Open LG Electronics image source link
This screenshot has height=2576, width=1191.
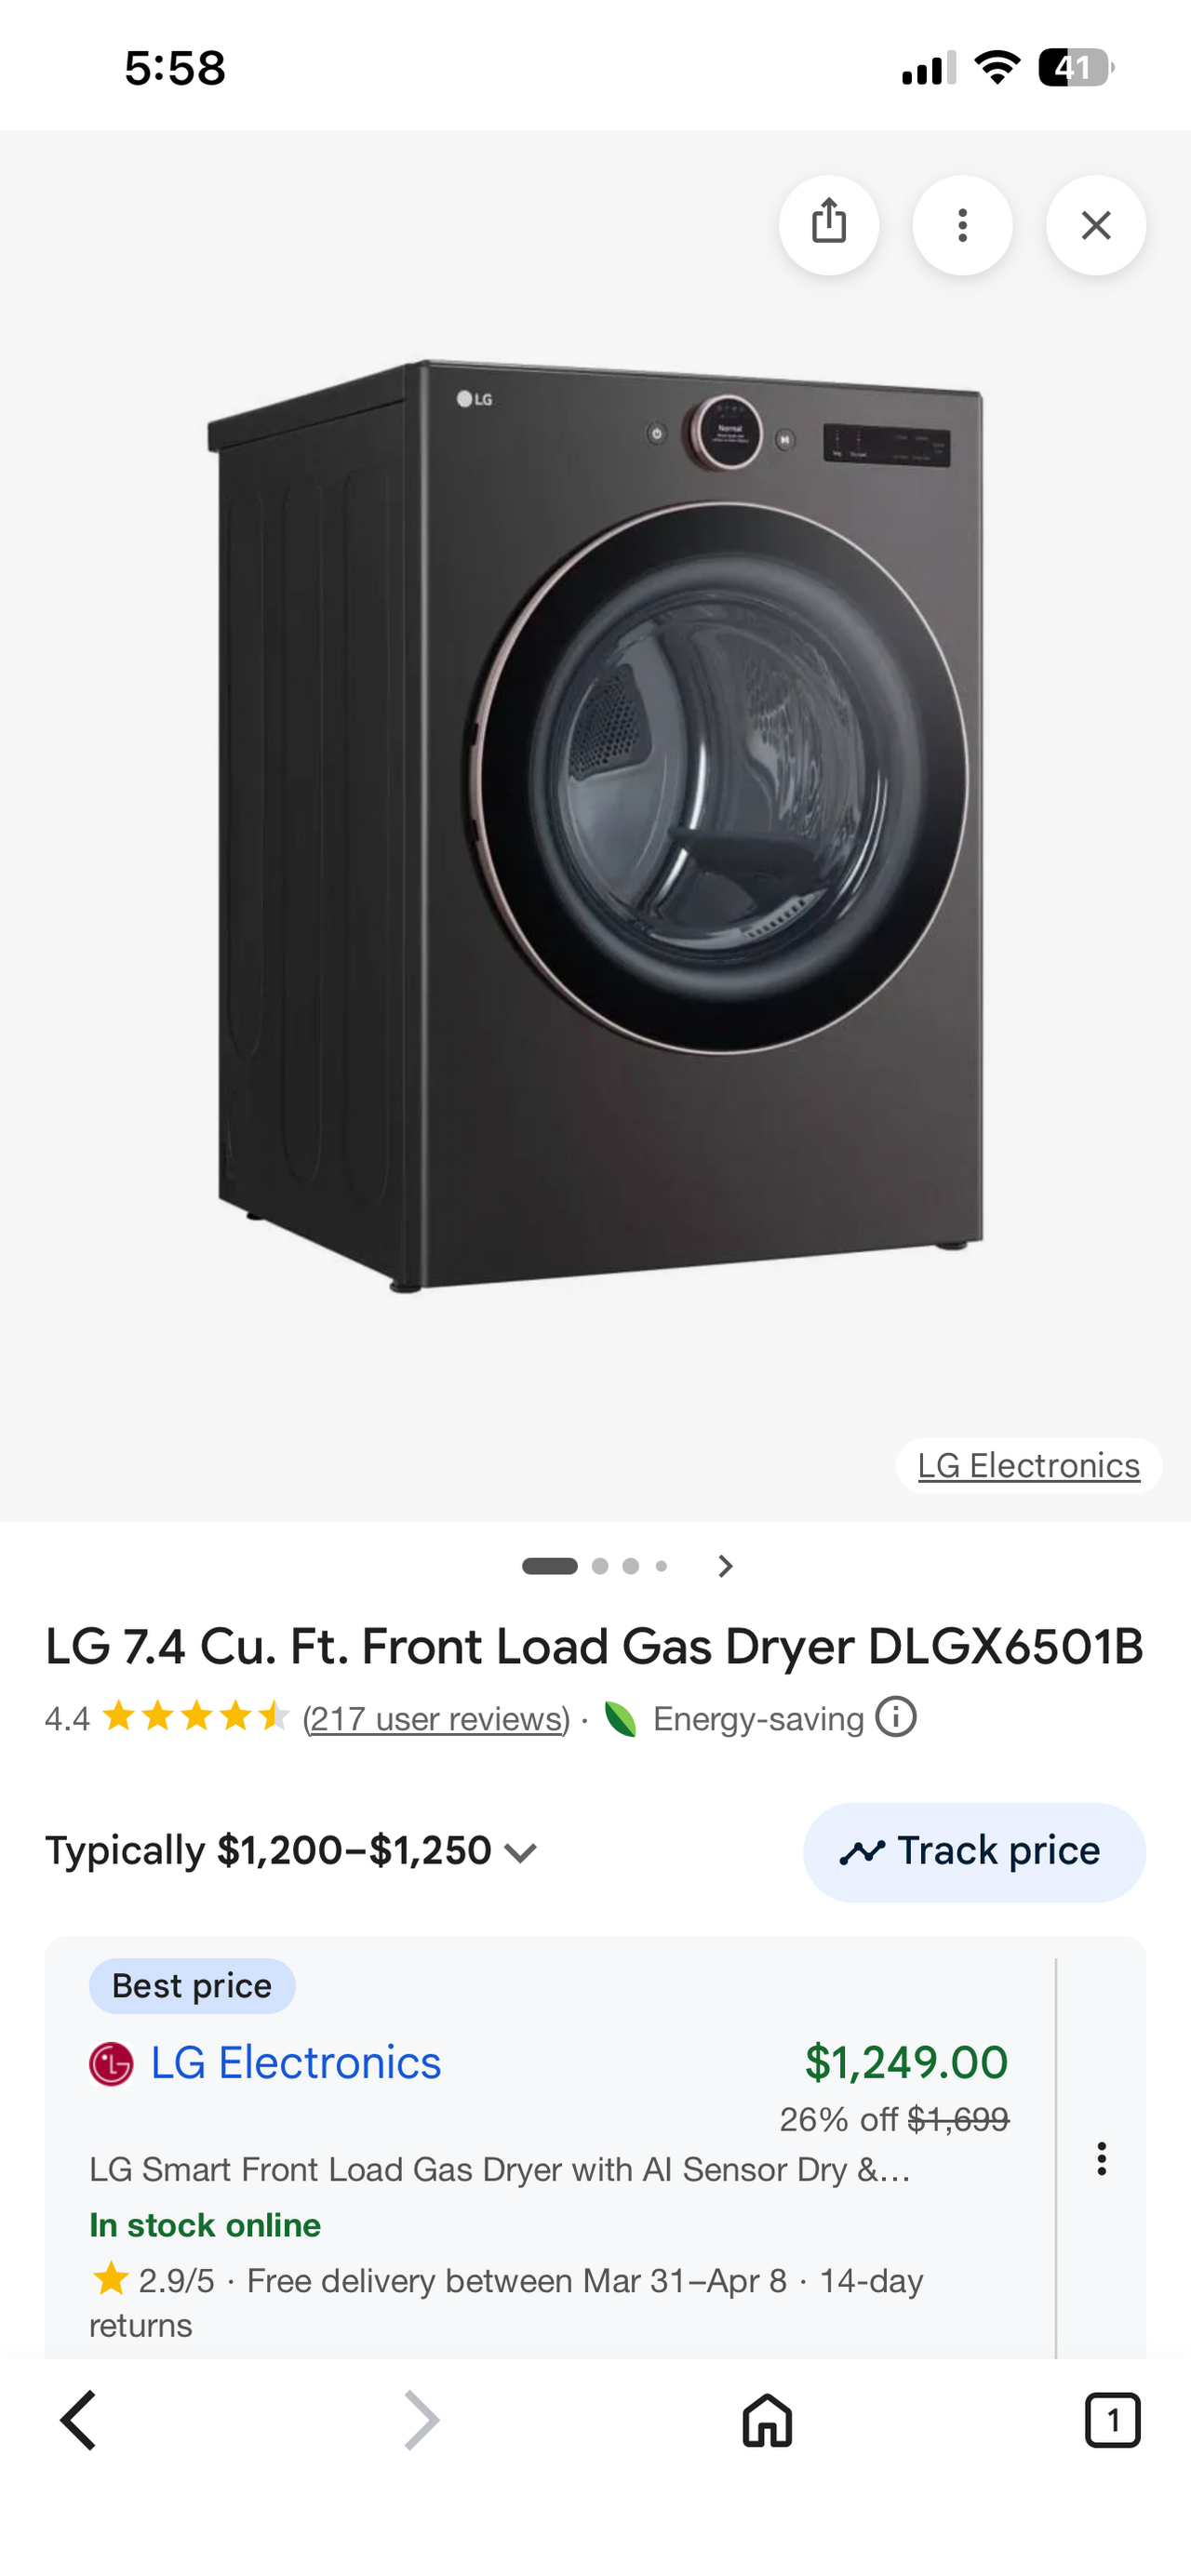[x=1028, y=1465]
